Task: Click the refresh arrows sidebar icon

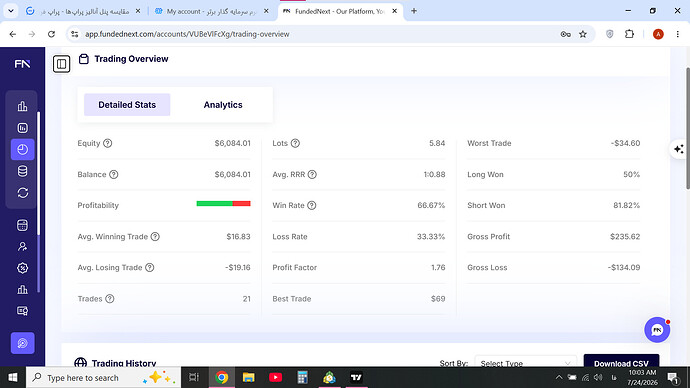Action: (x=22, y=193)
